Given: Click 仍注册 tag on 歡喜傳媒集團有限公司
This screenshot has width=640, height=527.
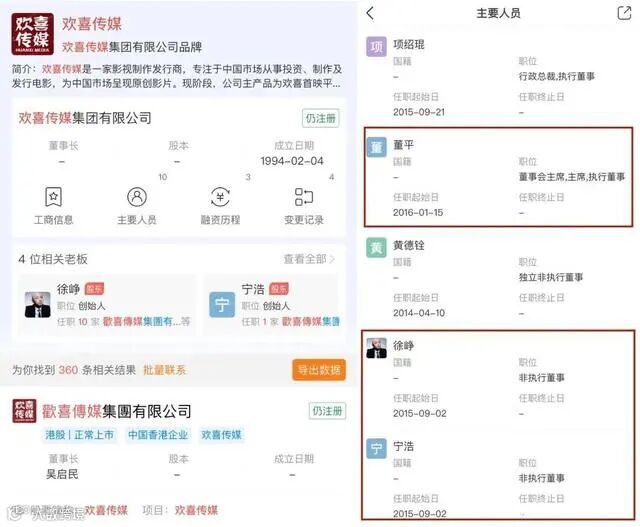Looking at the screenshot, I should (327, 411).
